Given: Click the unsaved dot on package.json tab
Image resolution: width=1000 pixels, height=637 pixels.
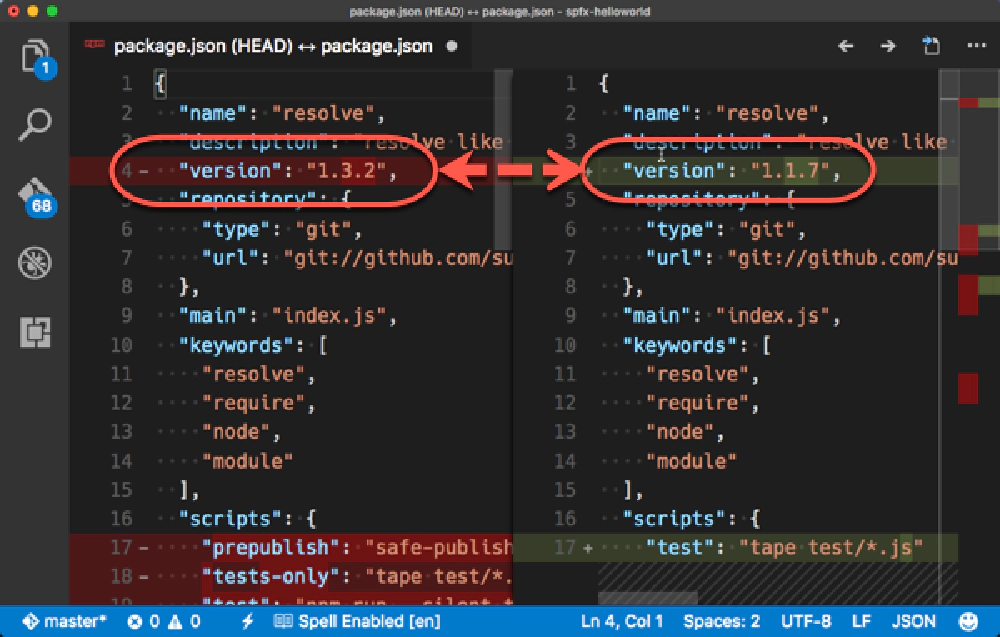Looking at the screenshot, I should point(452,46).
